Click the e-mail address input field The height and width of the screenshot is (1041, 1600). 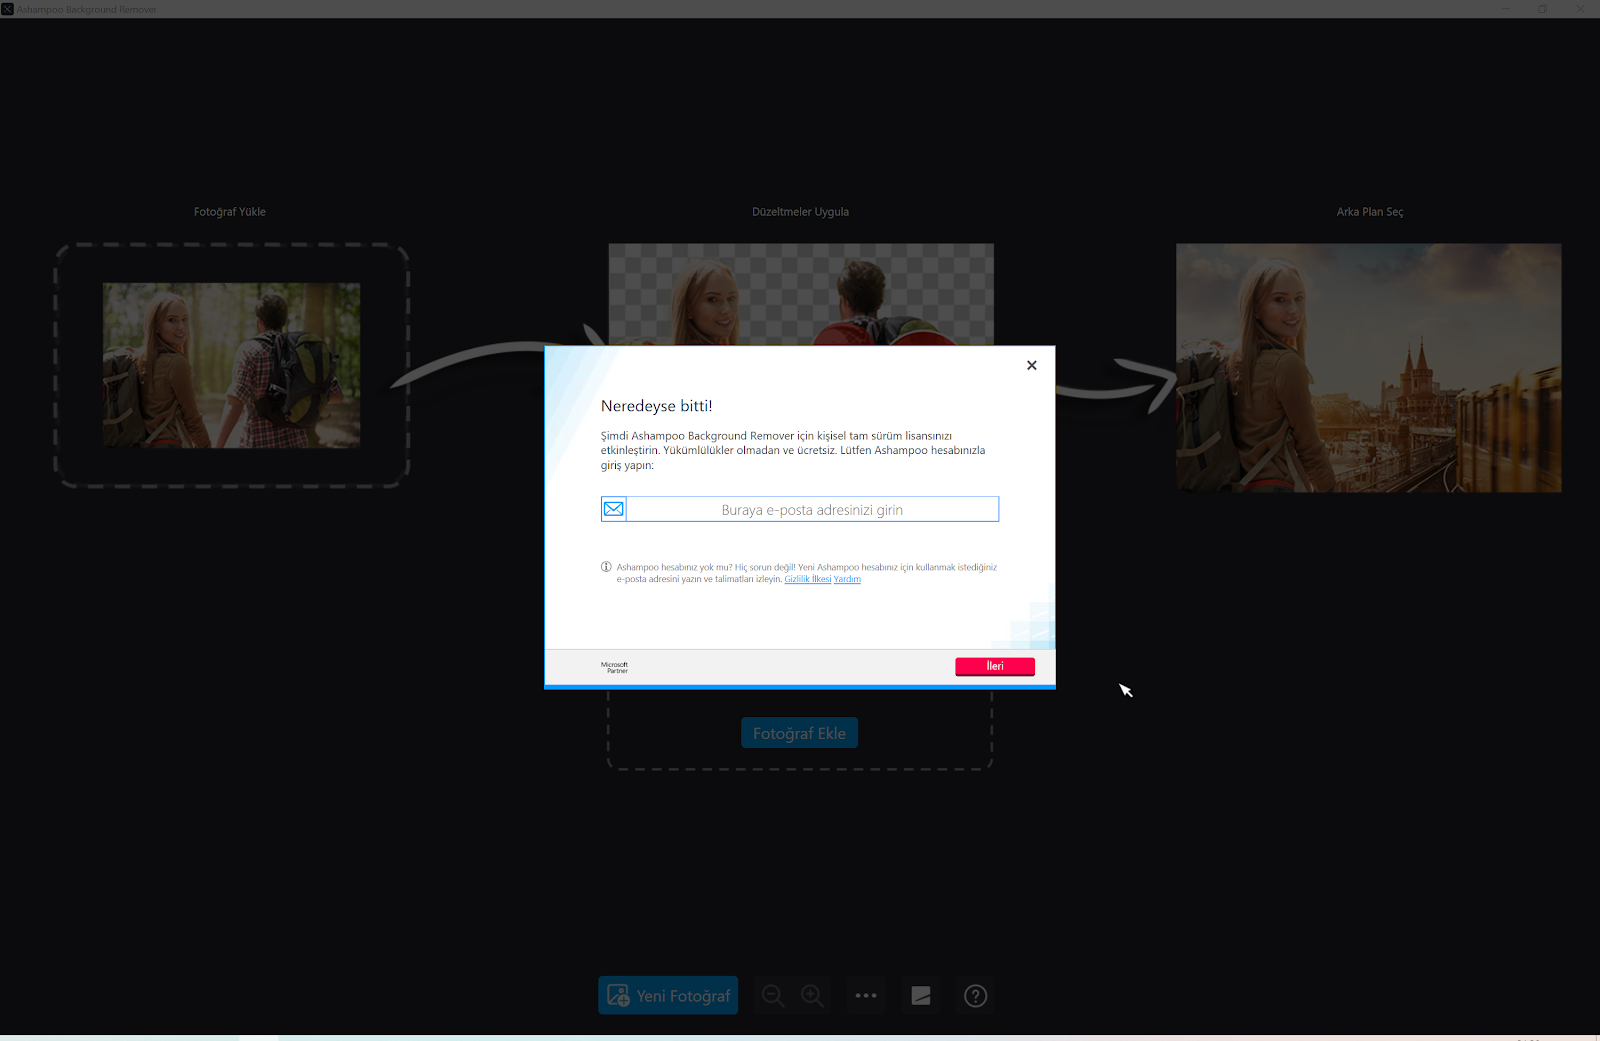pyautogui.click(x=812, y=509)
